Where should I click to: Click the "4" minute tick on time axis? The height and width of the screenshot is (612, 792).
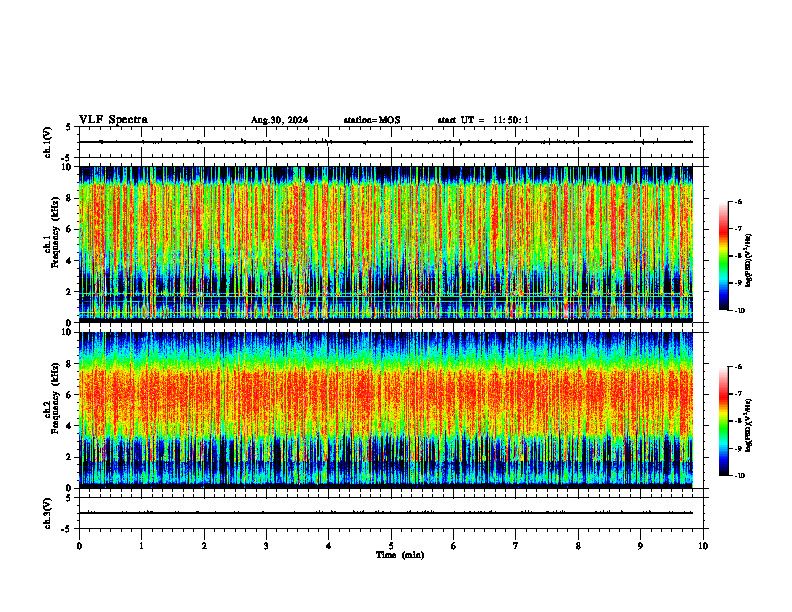329,546
